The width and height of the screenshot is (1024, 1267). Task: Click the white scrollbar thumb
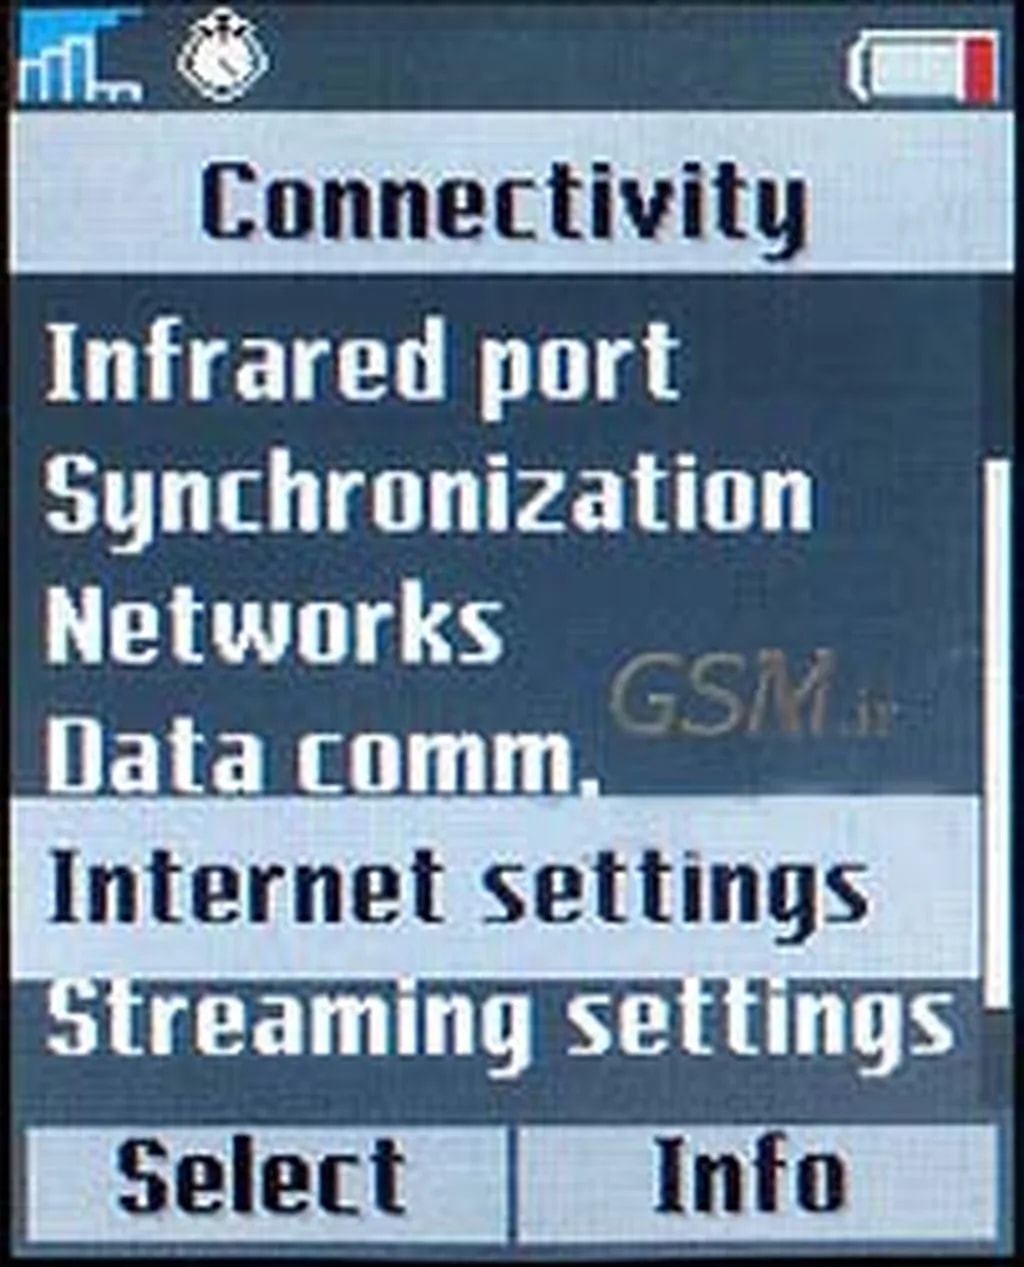point(995,734)
